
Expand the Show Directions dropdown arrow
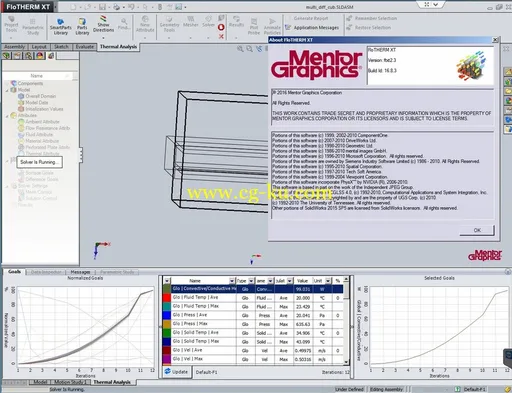103,38
